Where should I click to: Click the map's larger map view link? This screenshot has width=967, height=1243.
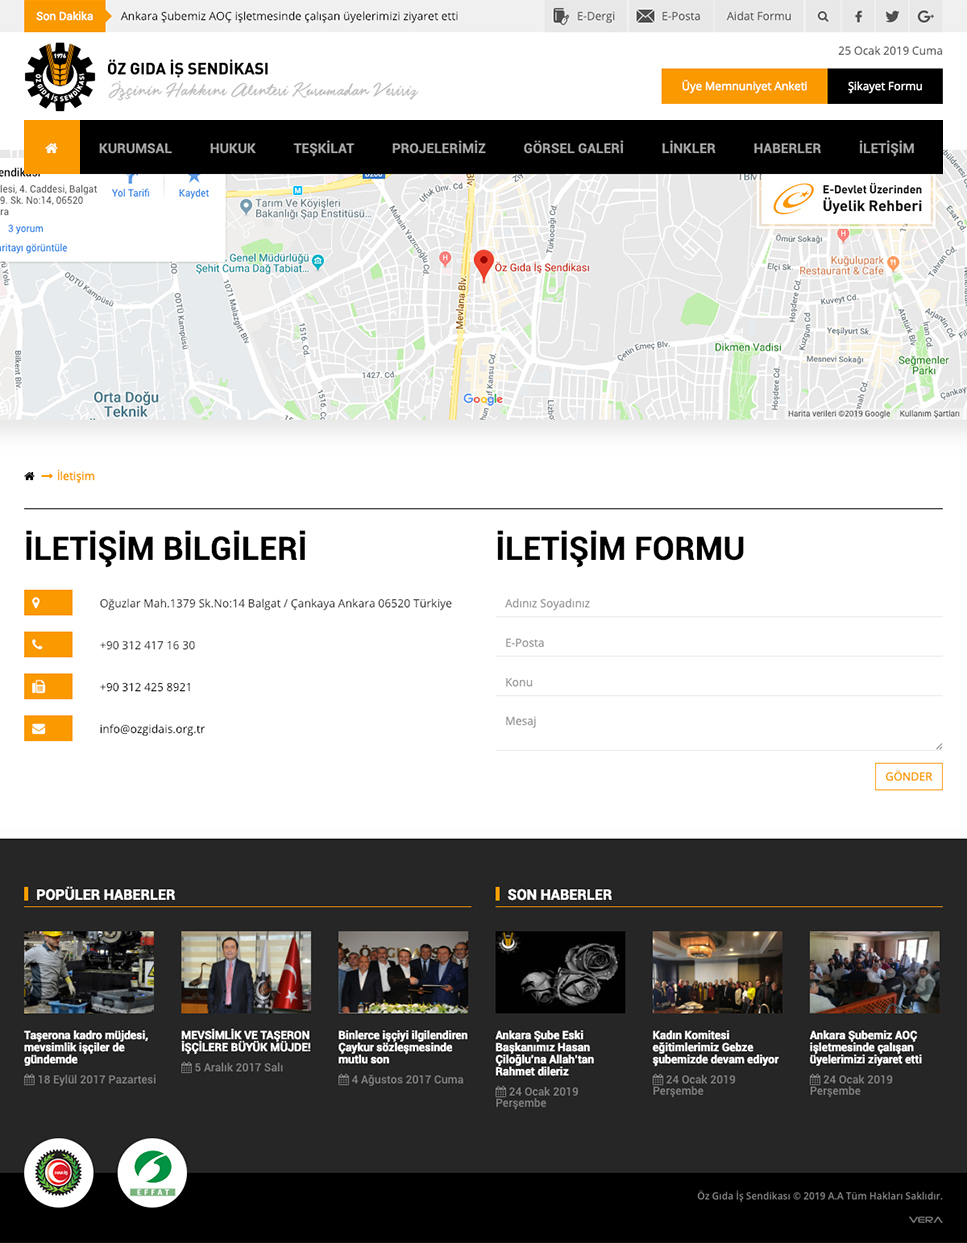[34, 248]
